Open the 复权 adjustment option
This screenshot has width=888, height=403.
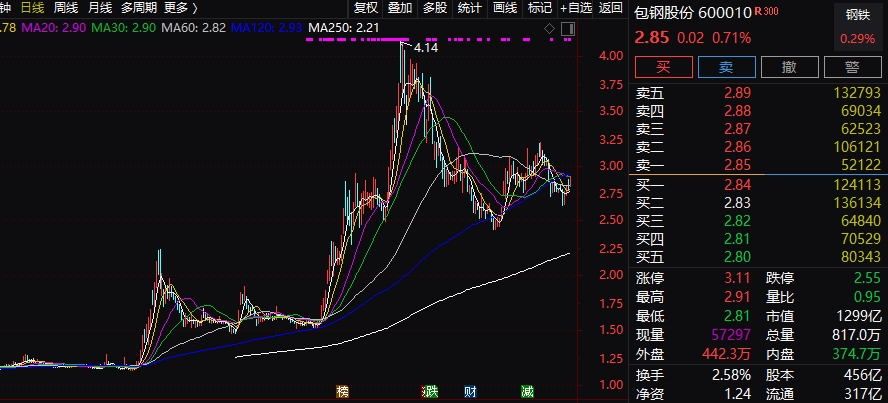365,8
